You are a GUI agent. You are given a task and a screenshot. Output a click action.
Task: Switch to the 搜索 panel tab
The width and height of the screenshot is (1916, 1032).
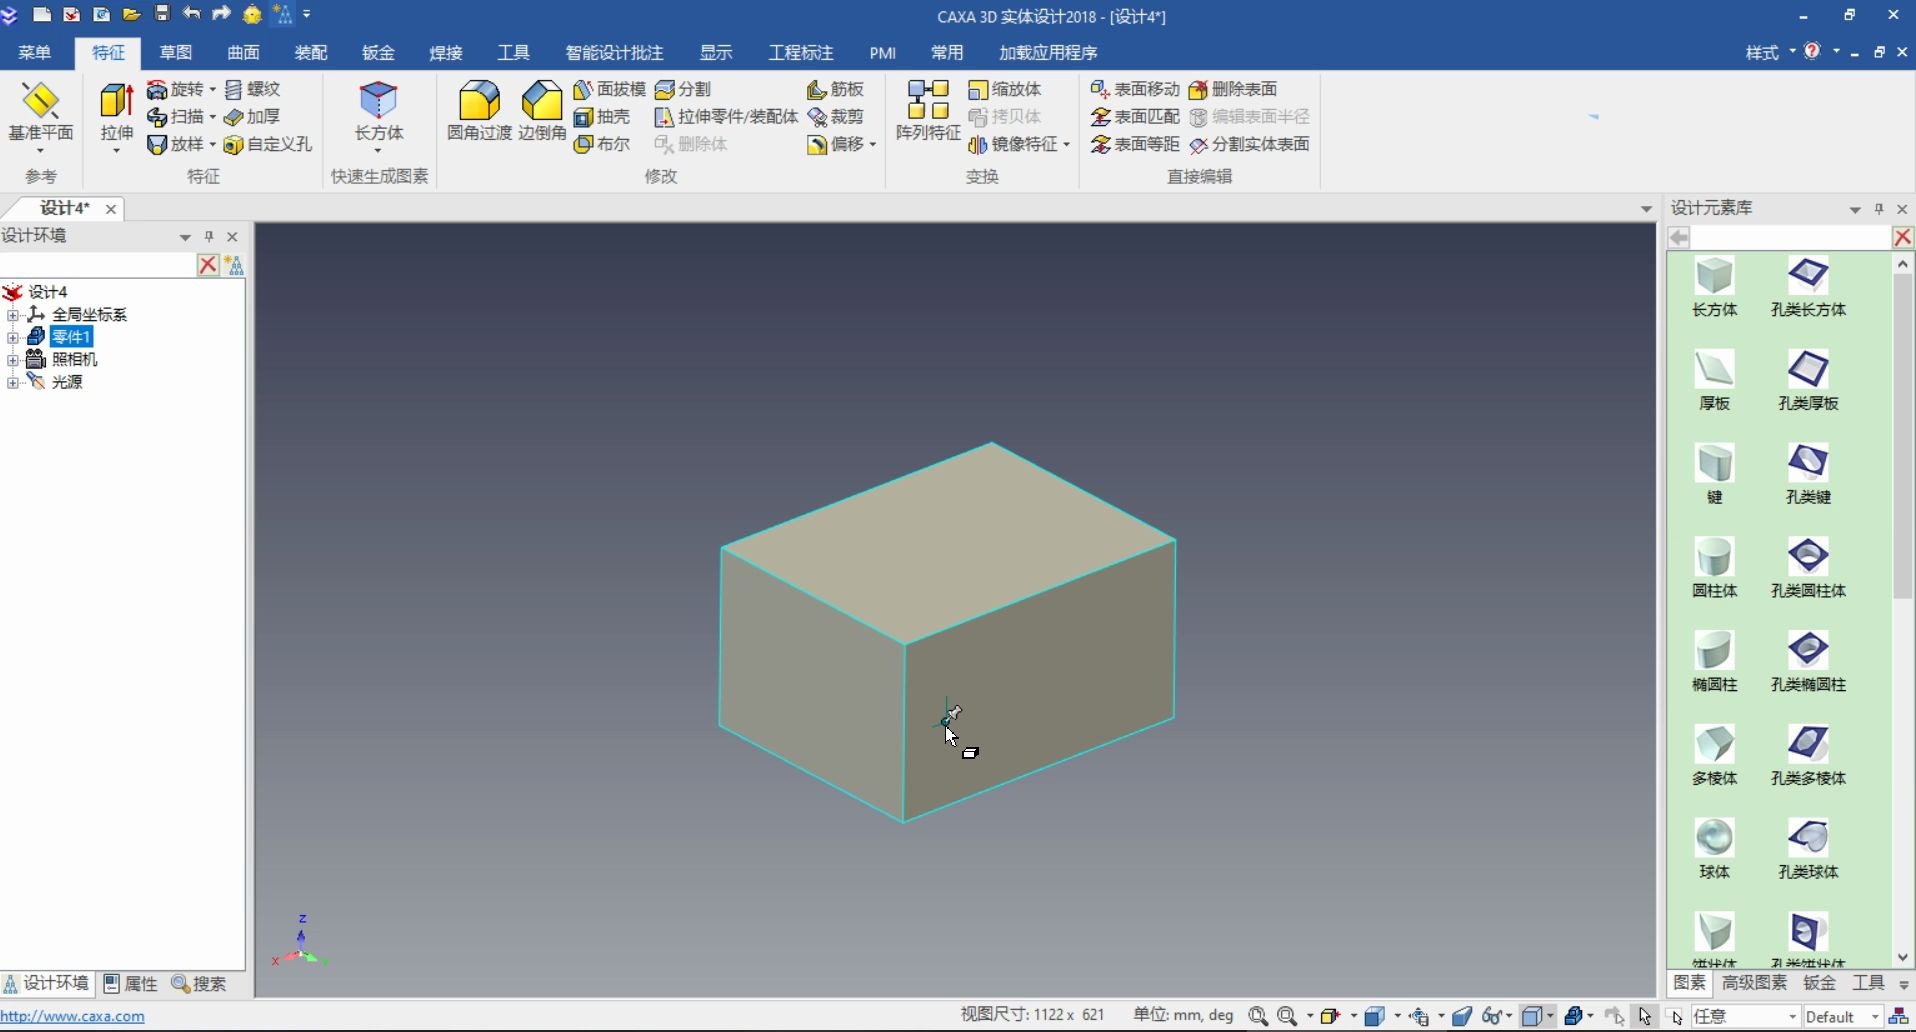tap(199, 984)
